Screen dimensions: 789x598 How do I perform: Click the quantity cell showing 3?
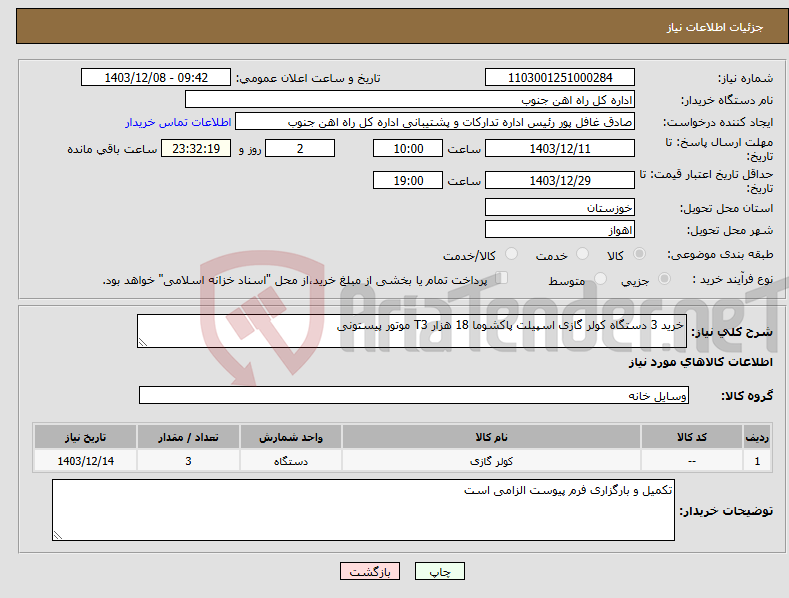pos(188,461)
